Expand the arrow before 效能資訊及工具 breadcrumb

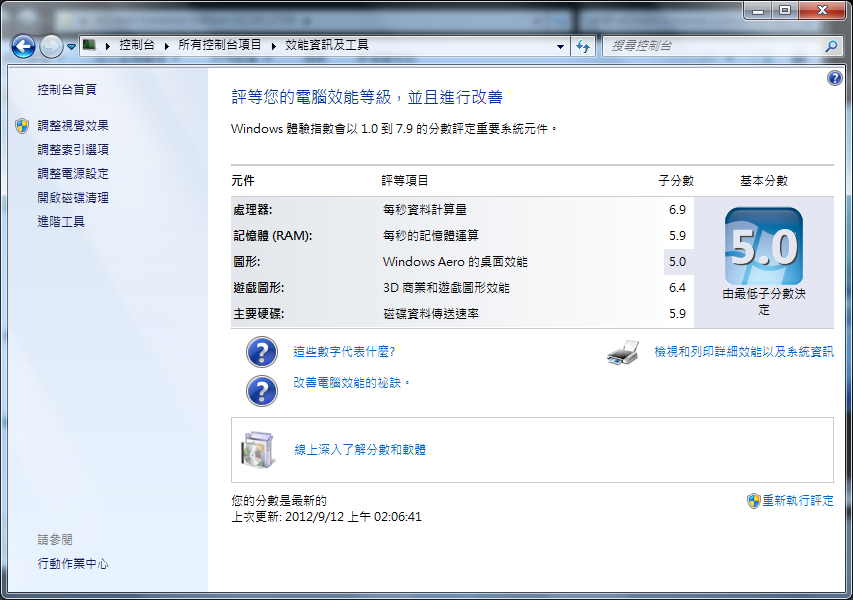274,46
